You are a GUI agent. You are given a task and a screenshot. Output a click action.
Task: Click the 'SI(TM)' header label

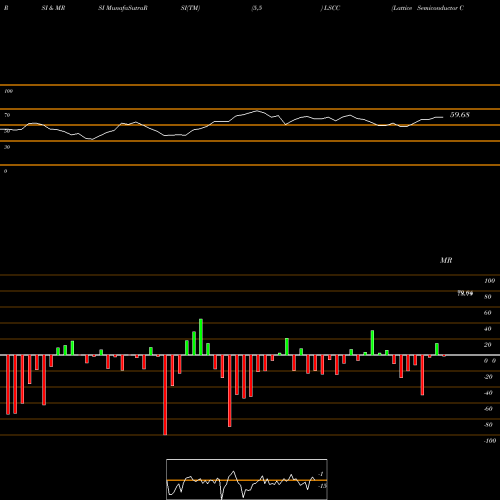[190, 8]
